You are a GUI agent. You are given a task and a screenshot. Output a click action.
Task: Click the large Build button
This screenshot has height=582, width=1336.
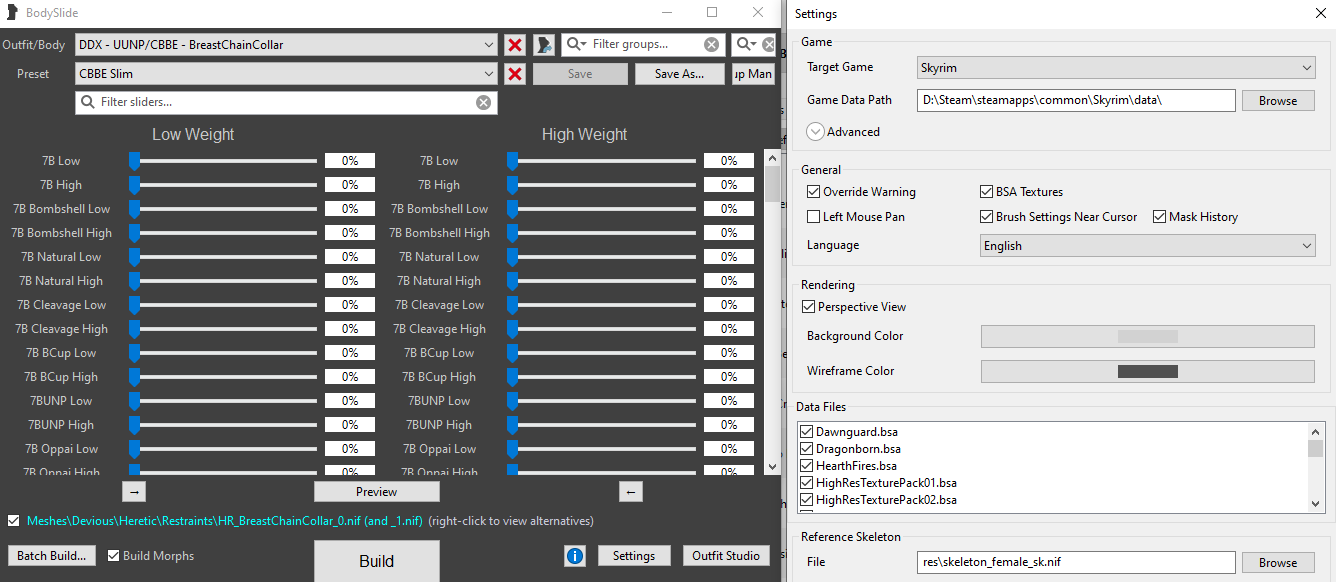pos(376,561)
